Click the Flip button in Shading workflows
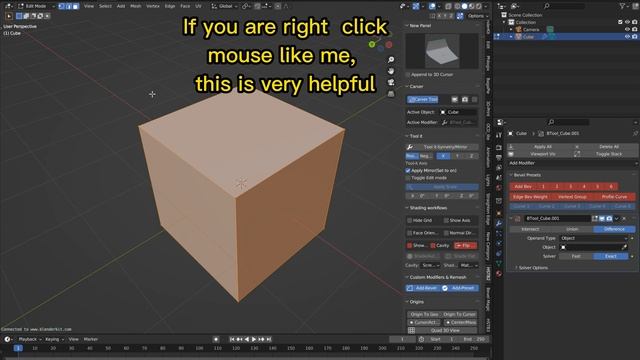This screenshot has height=360, width=640. pos(465,245)
